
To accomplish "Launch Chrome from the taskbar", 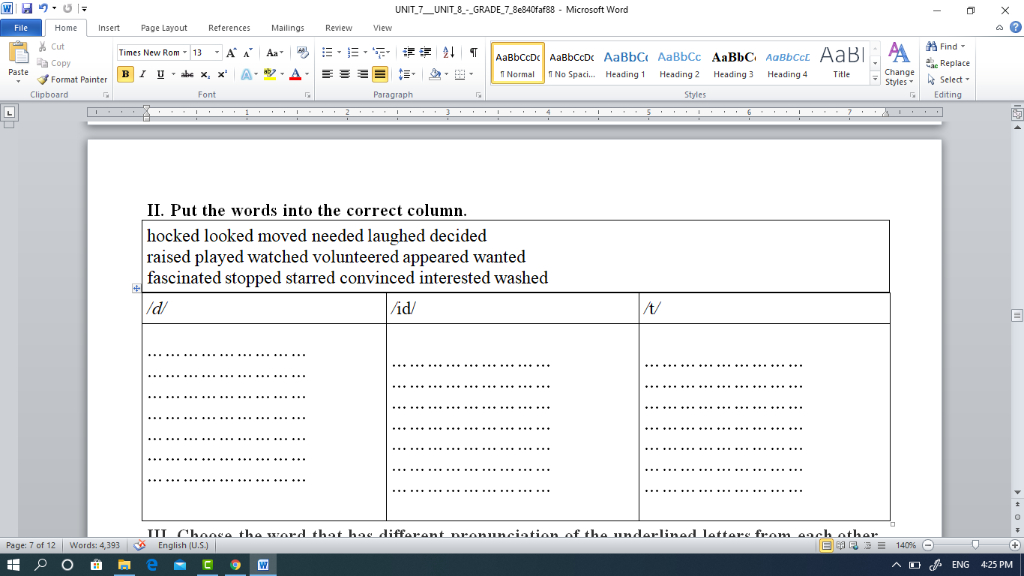I will pyautogui.click(x=235, y=565).
